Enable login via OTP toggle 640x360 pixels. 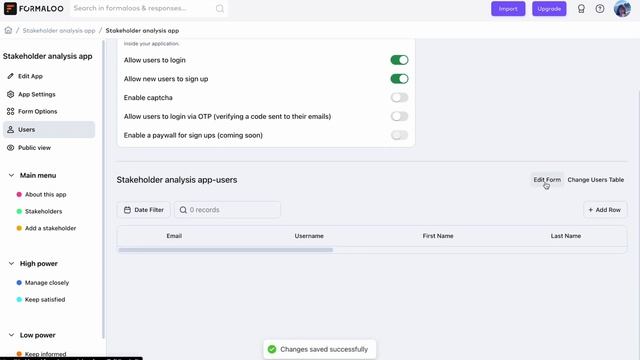(399, 116)
